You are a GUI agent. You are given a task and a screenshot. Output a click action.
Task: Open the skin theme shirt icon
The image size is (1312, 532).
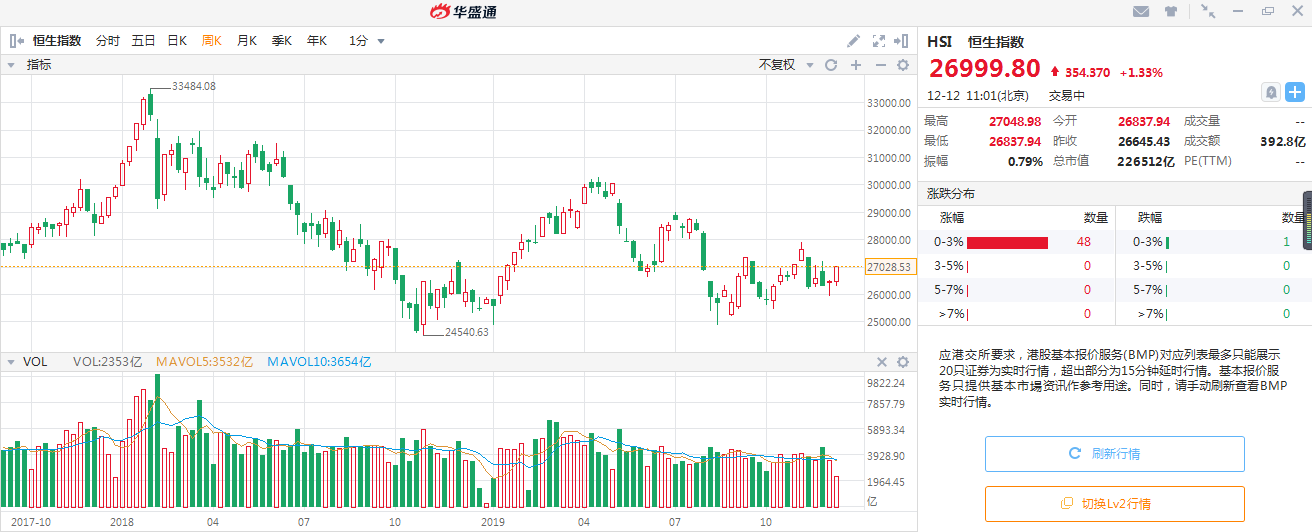1171,12
